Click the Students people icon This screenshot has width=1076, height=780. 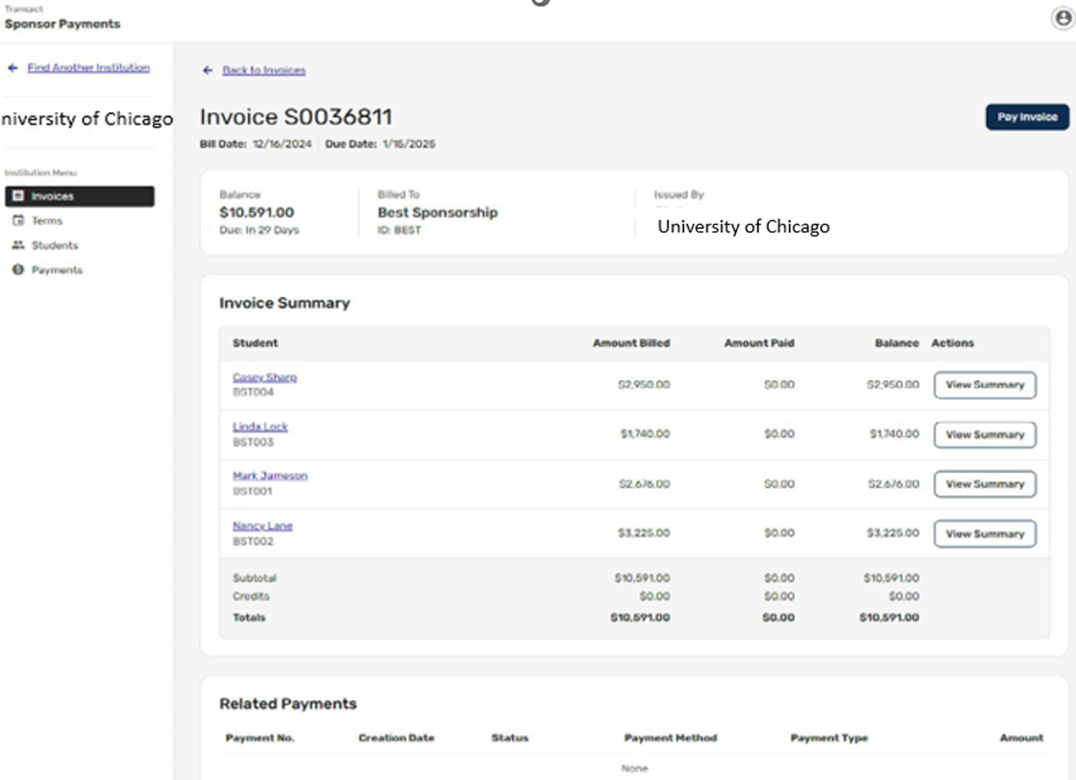[17, 246]
